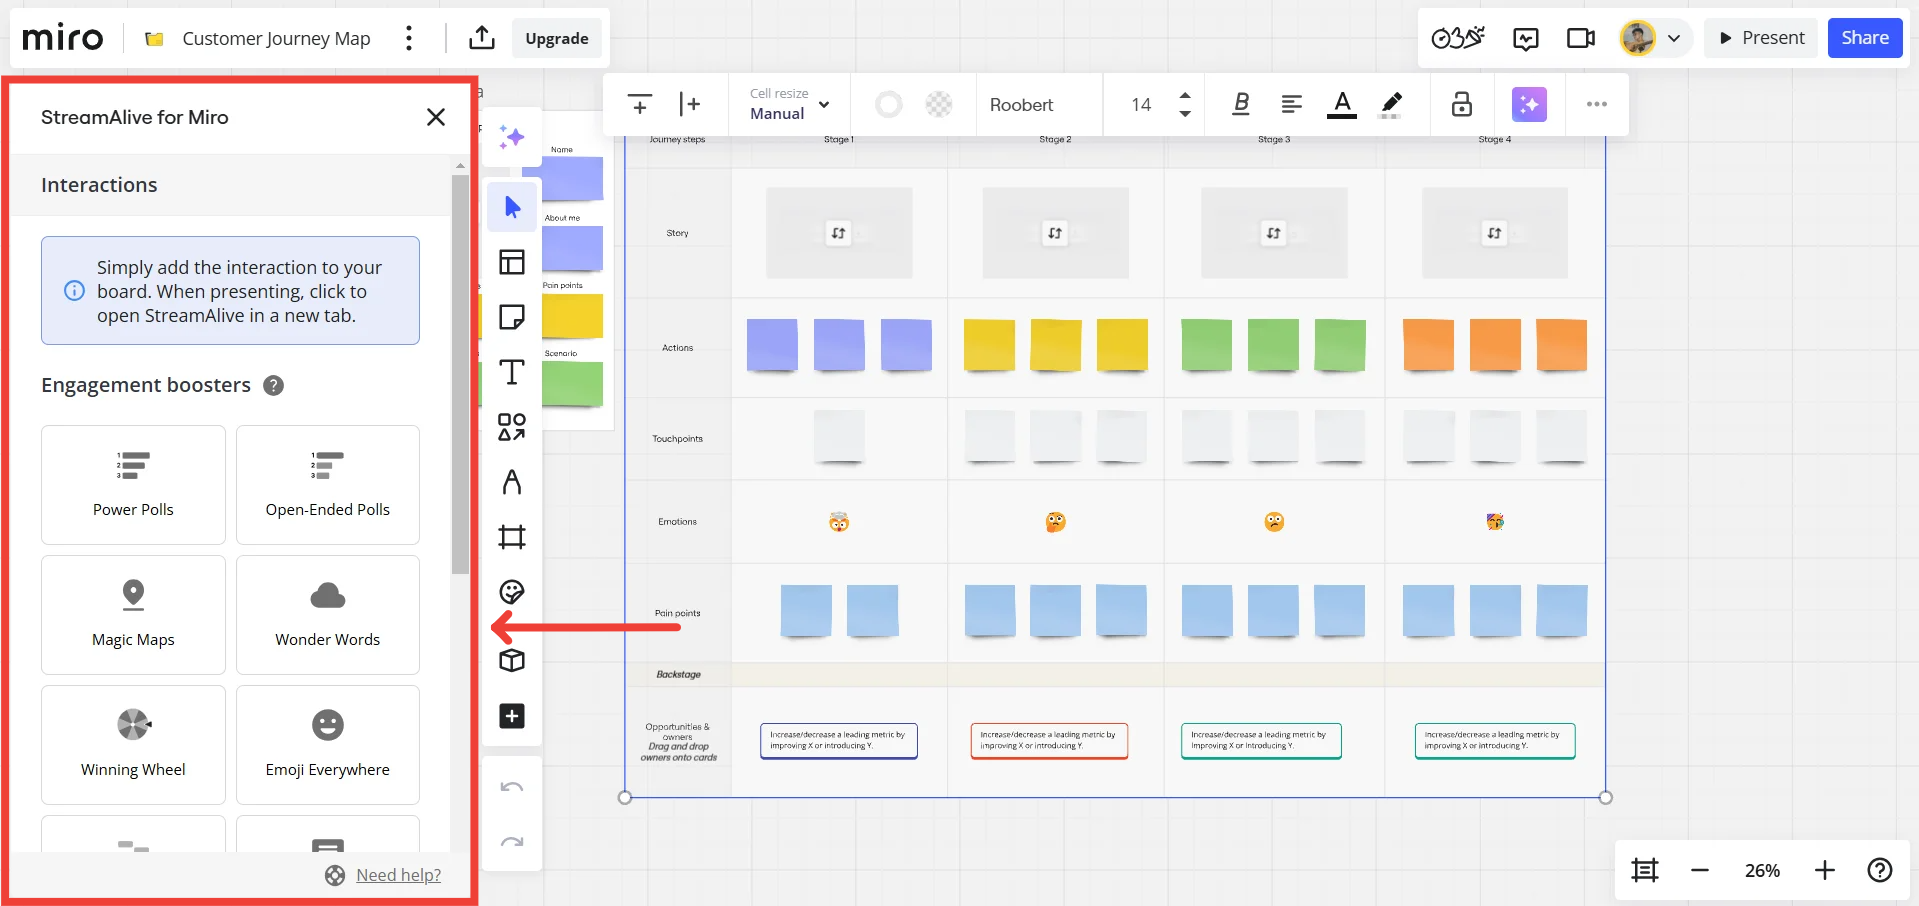Show help for Engagement boosters
This screenshot has height=906, width=1919.
(x=273, y=385)
